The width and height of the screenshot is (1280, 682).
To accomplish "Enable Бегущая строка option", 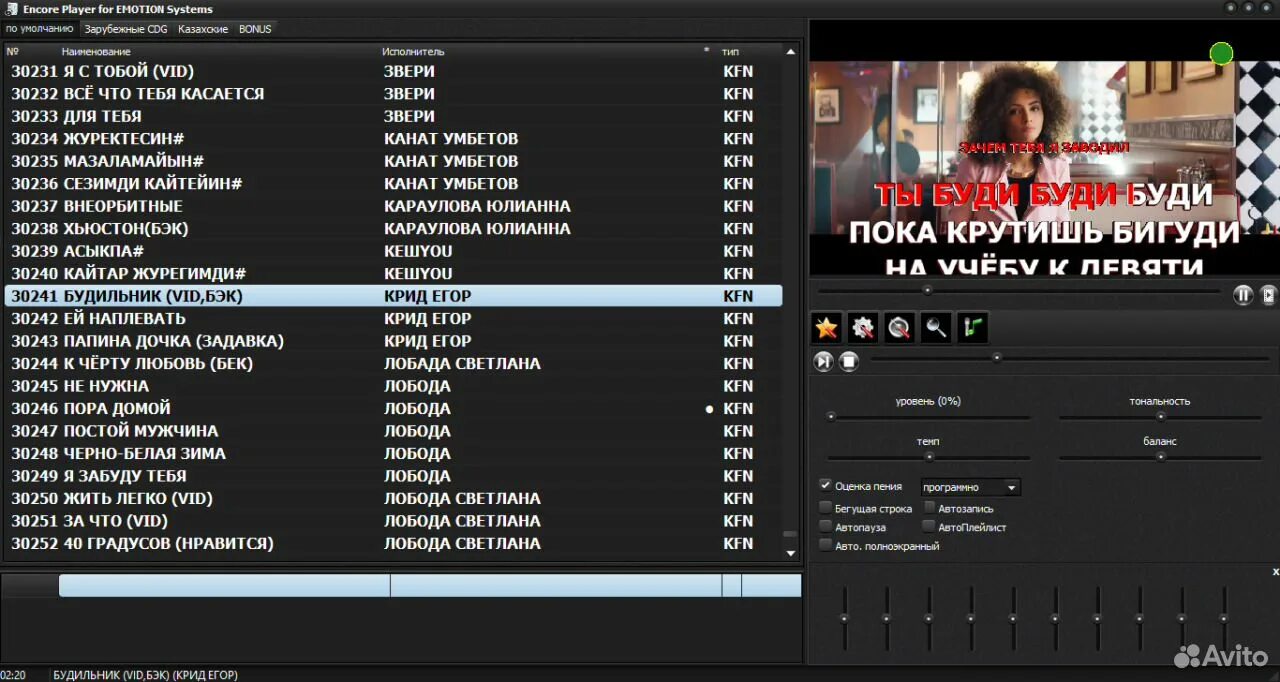I will coord(825,508).
